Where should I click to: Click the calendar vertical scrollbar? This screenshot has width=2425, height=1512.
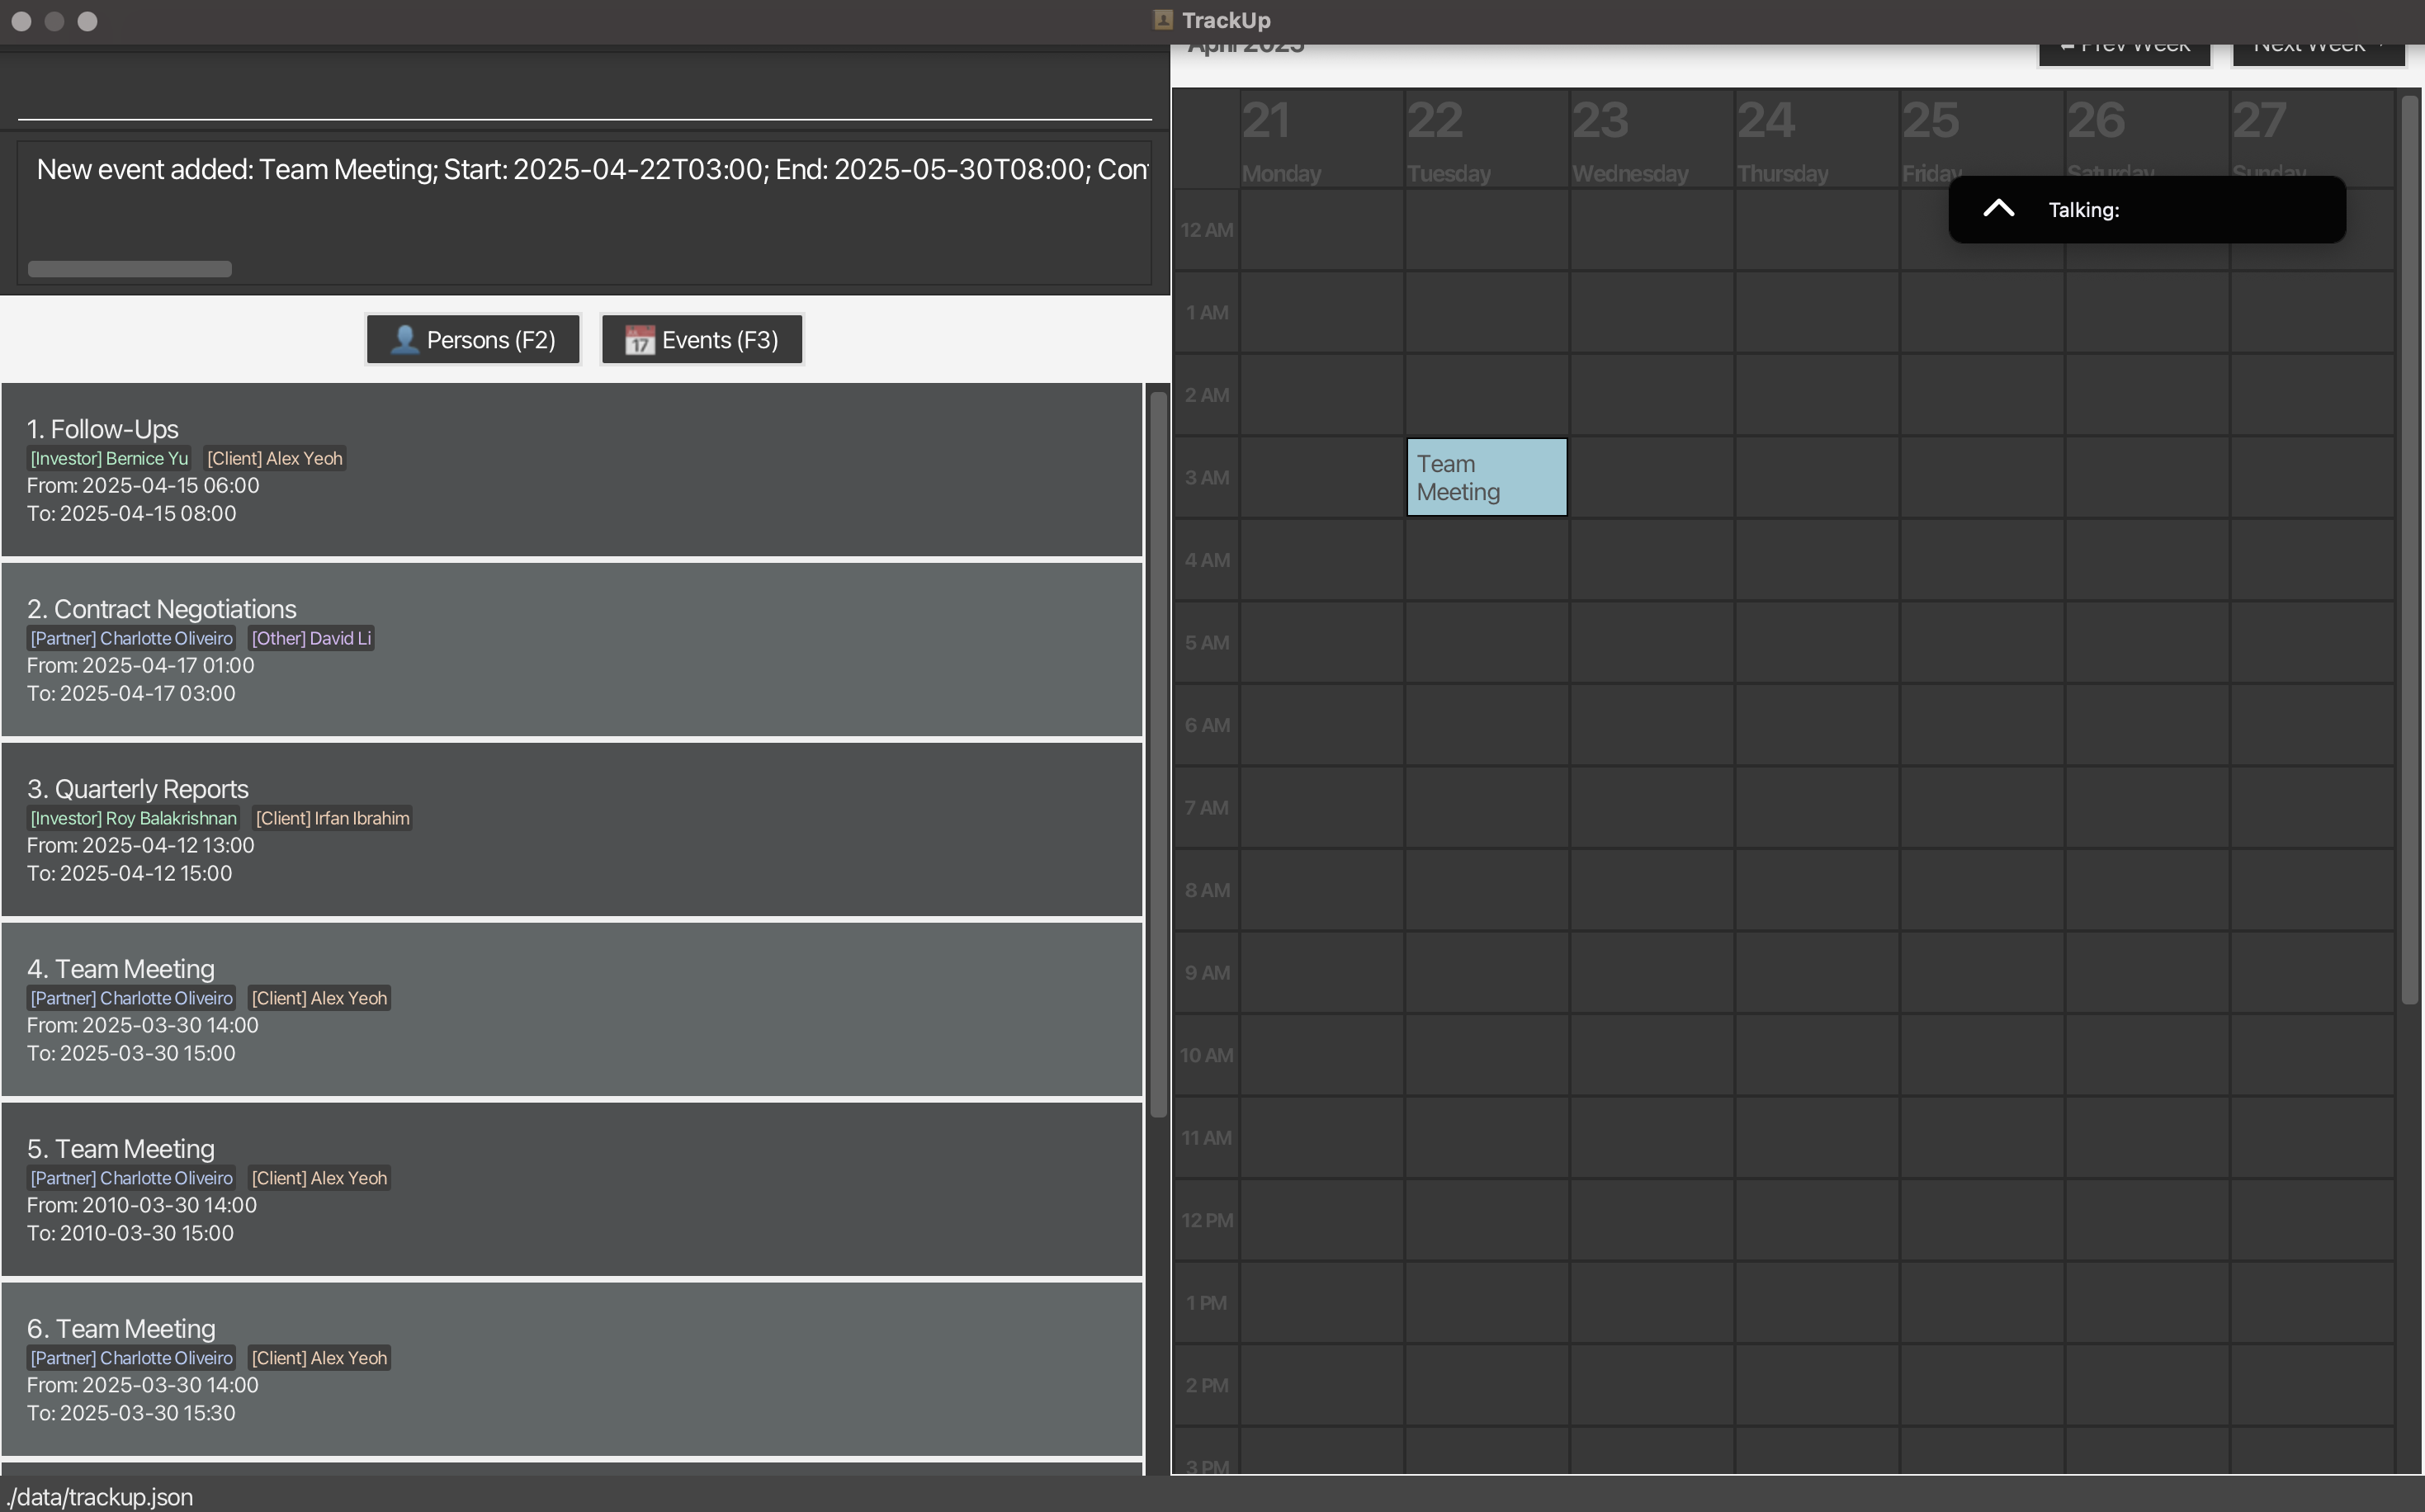pyautogui.click(x=2409, y=550)
